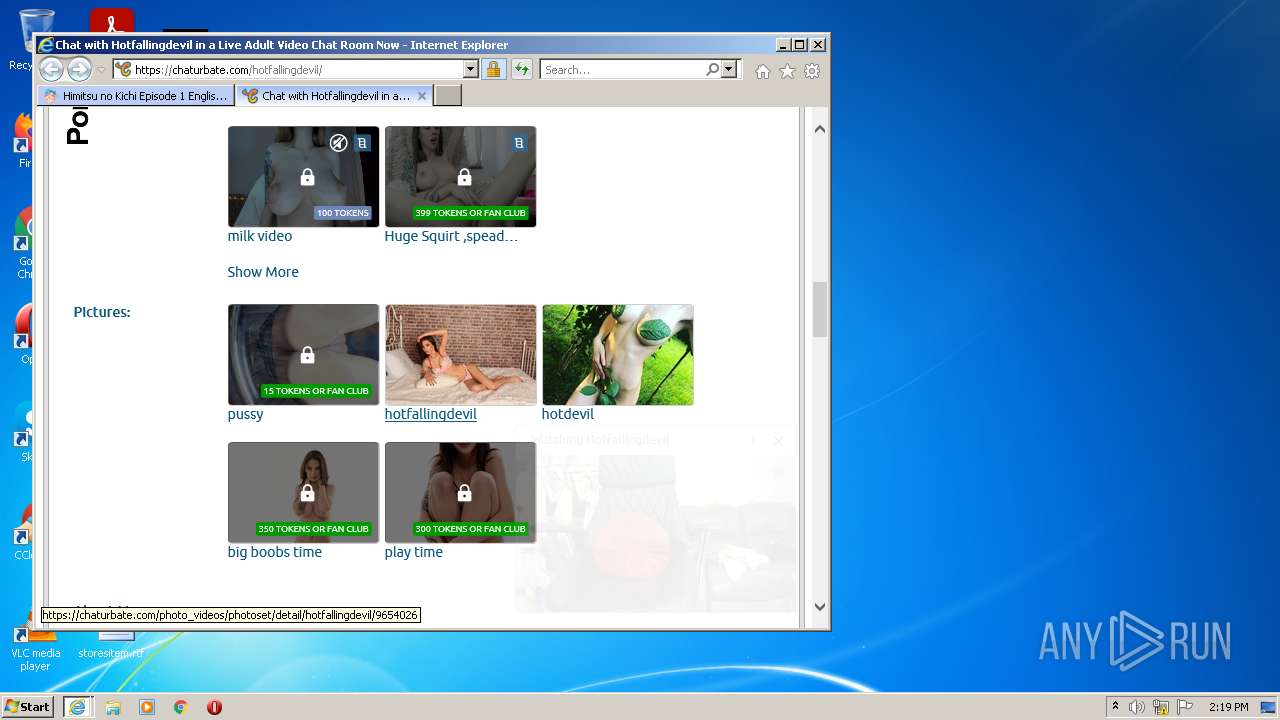The width and height of the screenshot is (1280, 720).
Task: Open the File Explorer taskbar icon
Action: [x=113, y=707]
